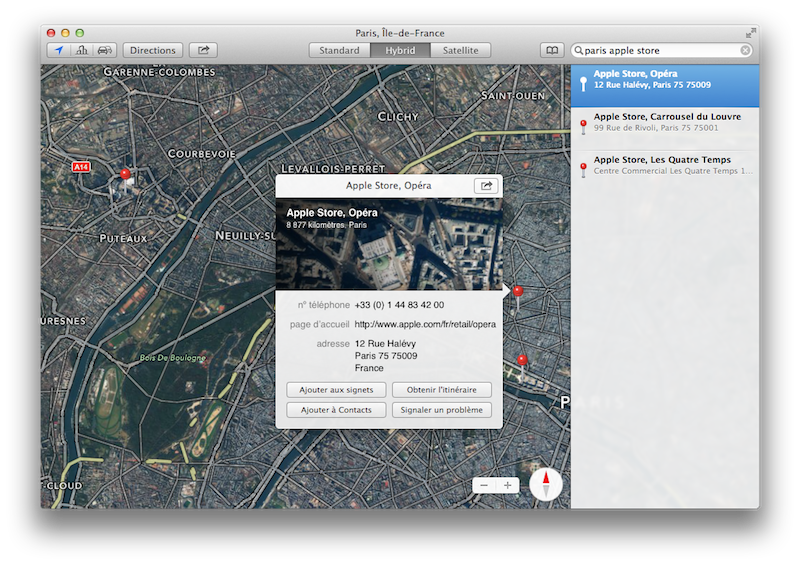Toggle 3D buildings view icon
This screenshot has height=565, width=800.
(82, 50)
